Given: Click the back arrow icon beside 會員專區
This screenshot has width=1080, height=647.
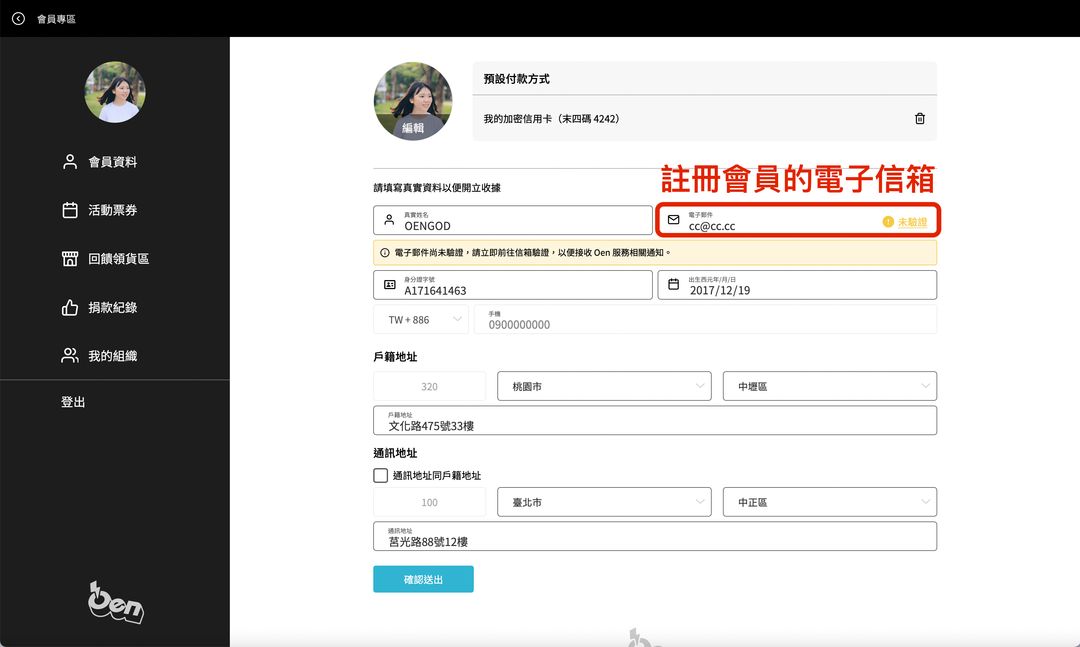Looking at the screenshot, I should (18, 18).
